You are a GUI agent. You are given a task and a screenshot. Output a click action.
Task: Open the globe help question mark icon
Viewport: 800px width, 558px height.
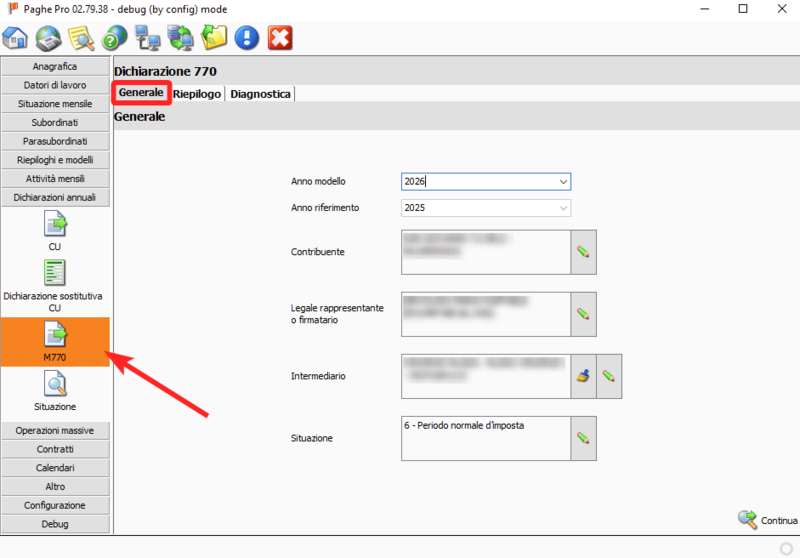(x=115, y=38)
